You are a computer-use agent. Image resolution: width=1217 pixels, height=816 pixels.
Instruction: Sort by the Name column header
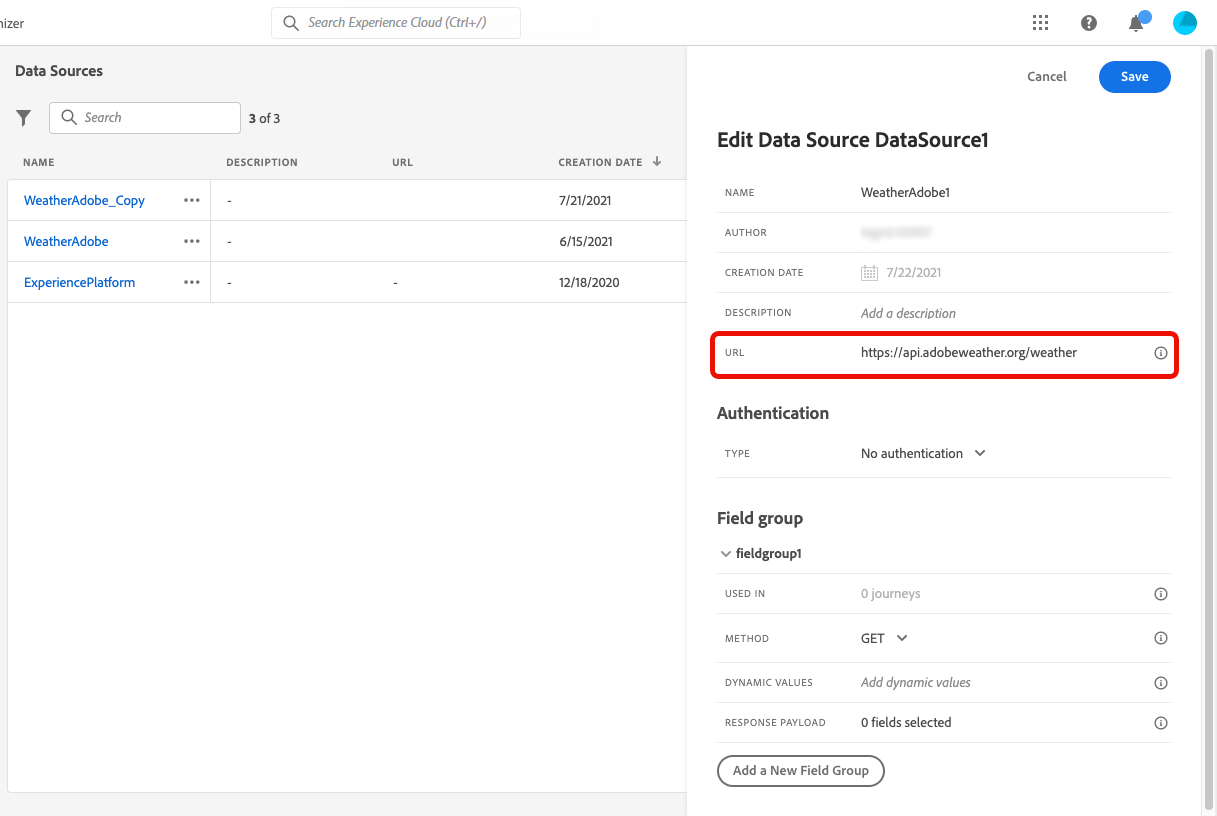(x=39, y=162)
